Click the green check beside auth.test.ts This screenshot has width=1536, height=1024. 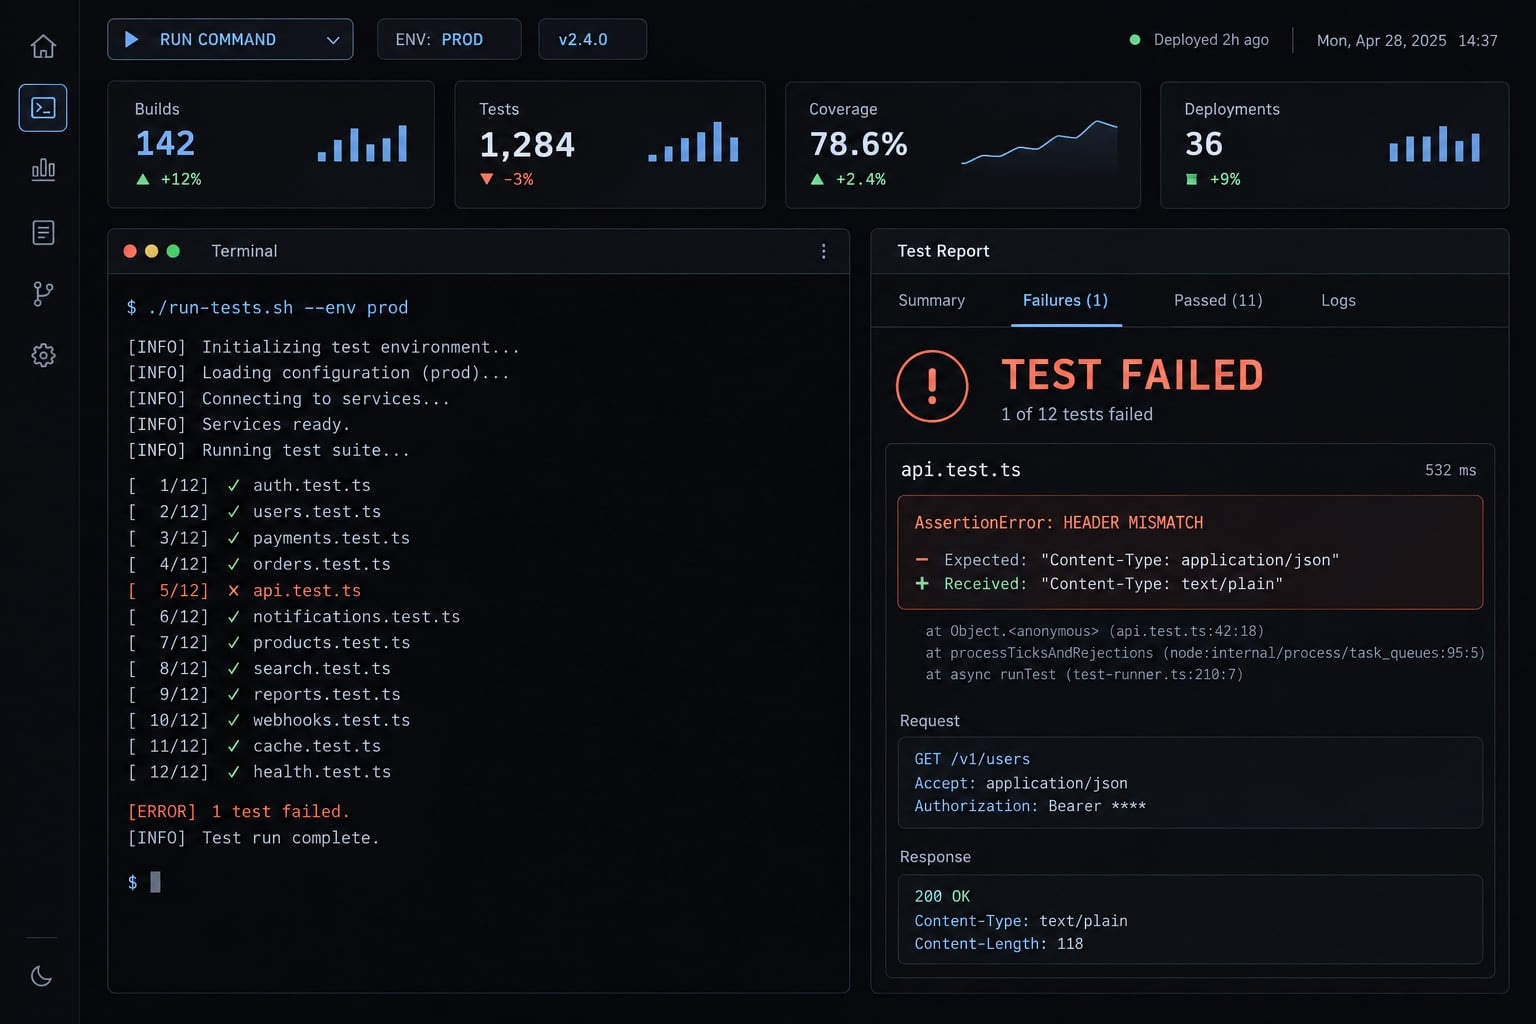(233, 485)
